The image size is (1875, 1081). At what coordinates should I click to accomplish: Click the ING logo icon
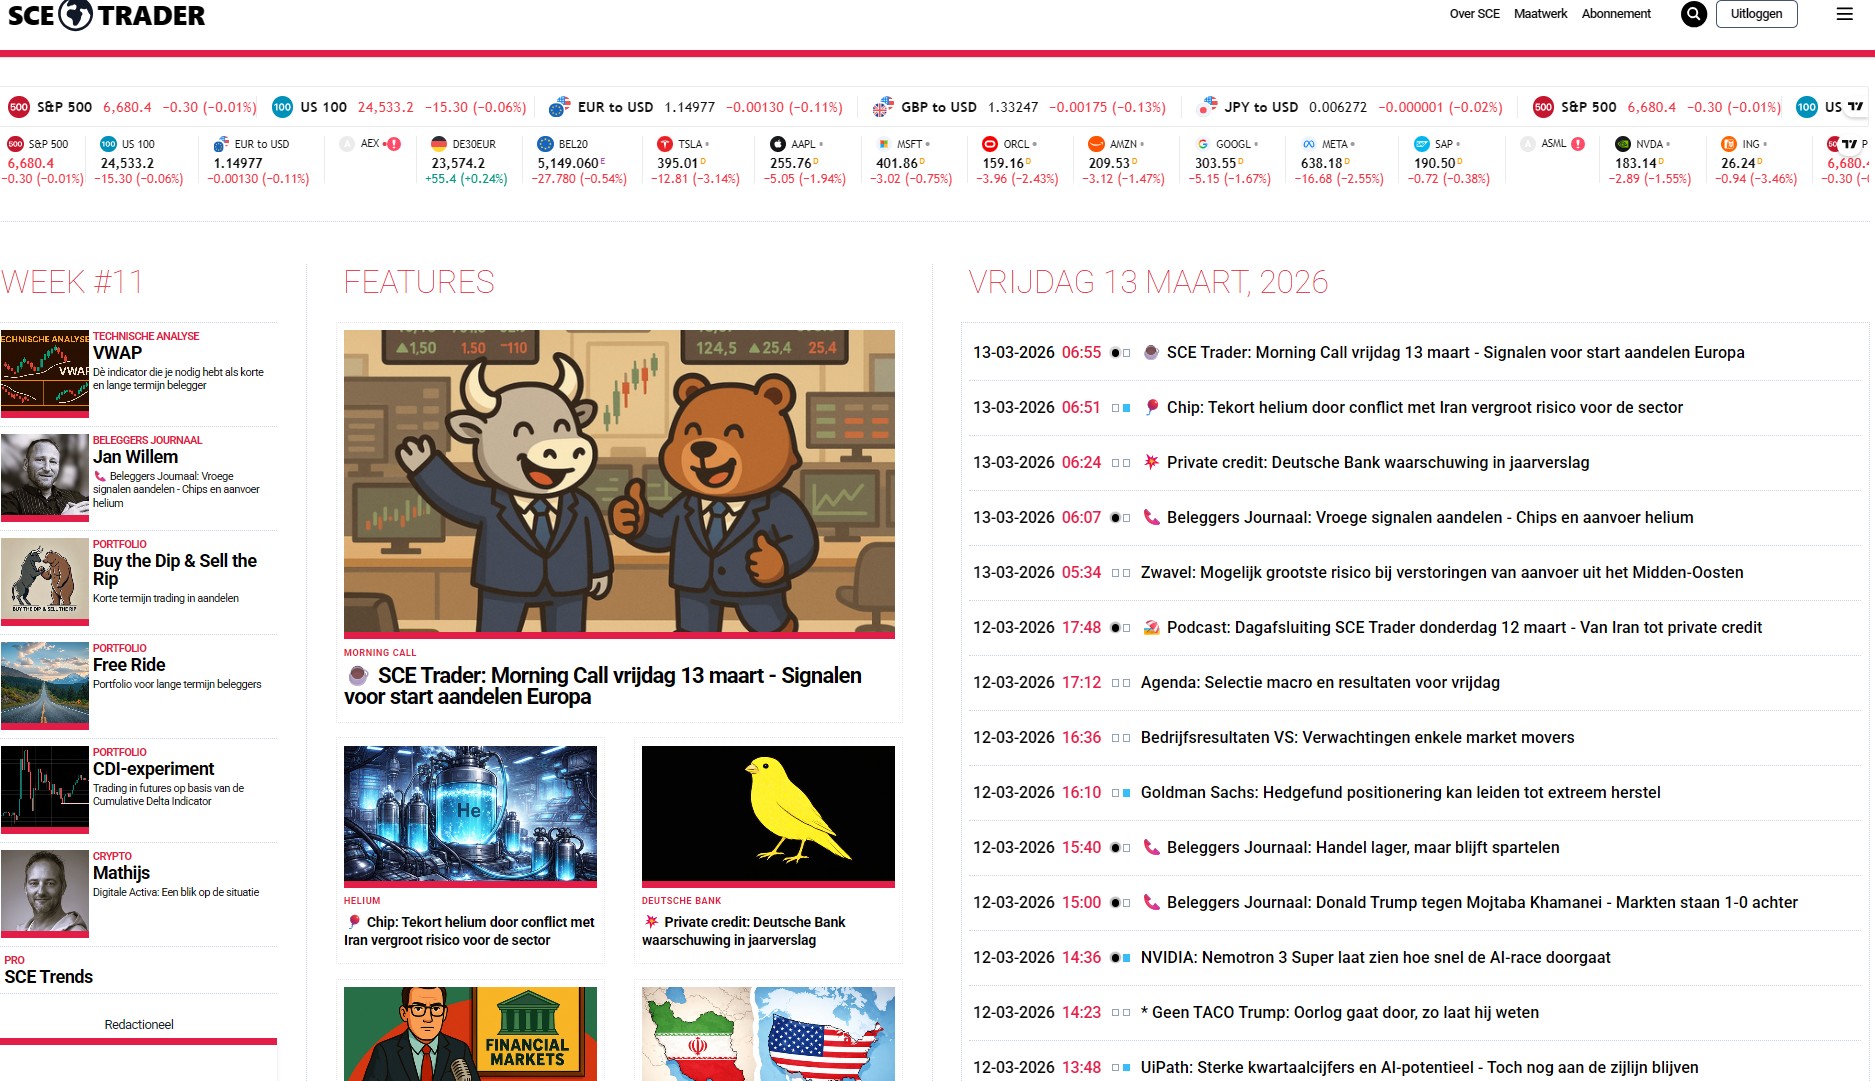pos(1729,144)
